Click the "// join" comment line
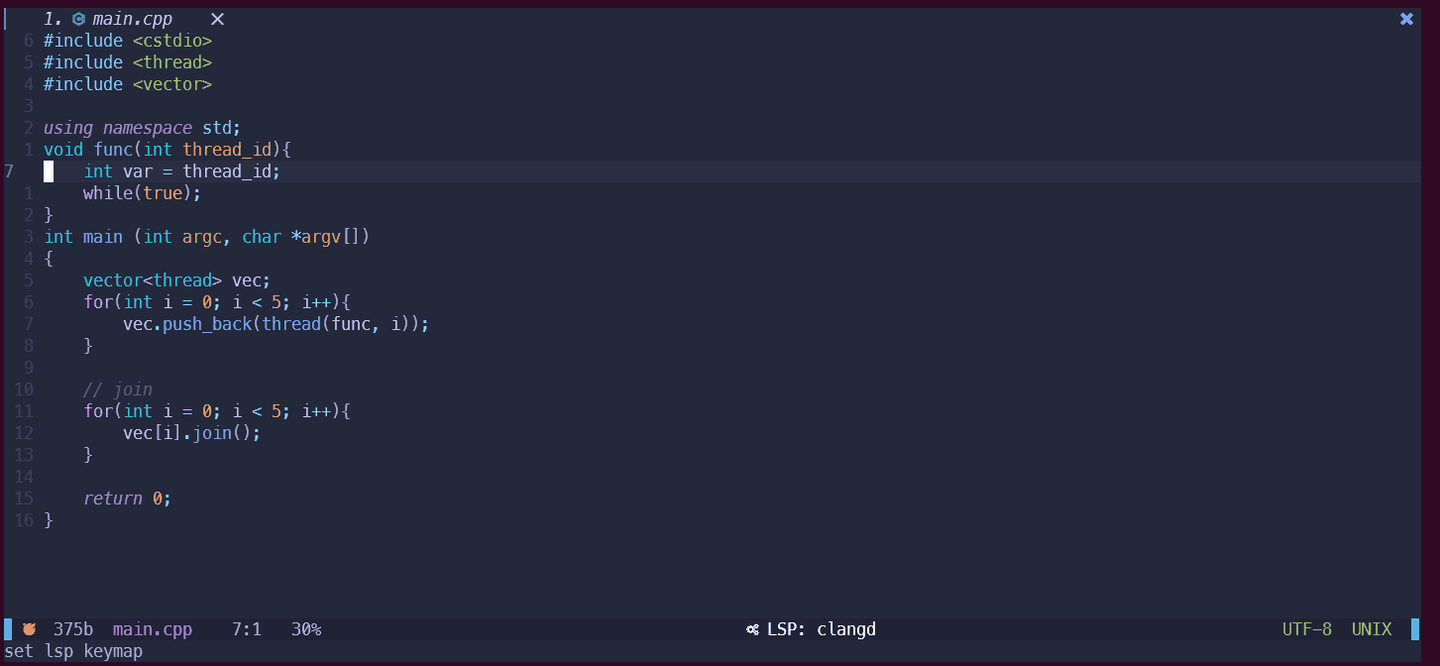 (x=118, y=389)
